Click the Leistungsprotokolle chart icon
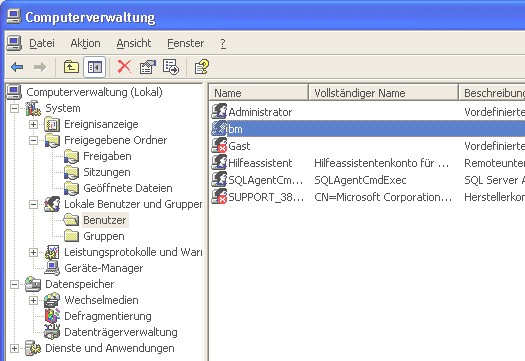This screenshot has height=361, width=525. (x=52, y=252)
